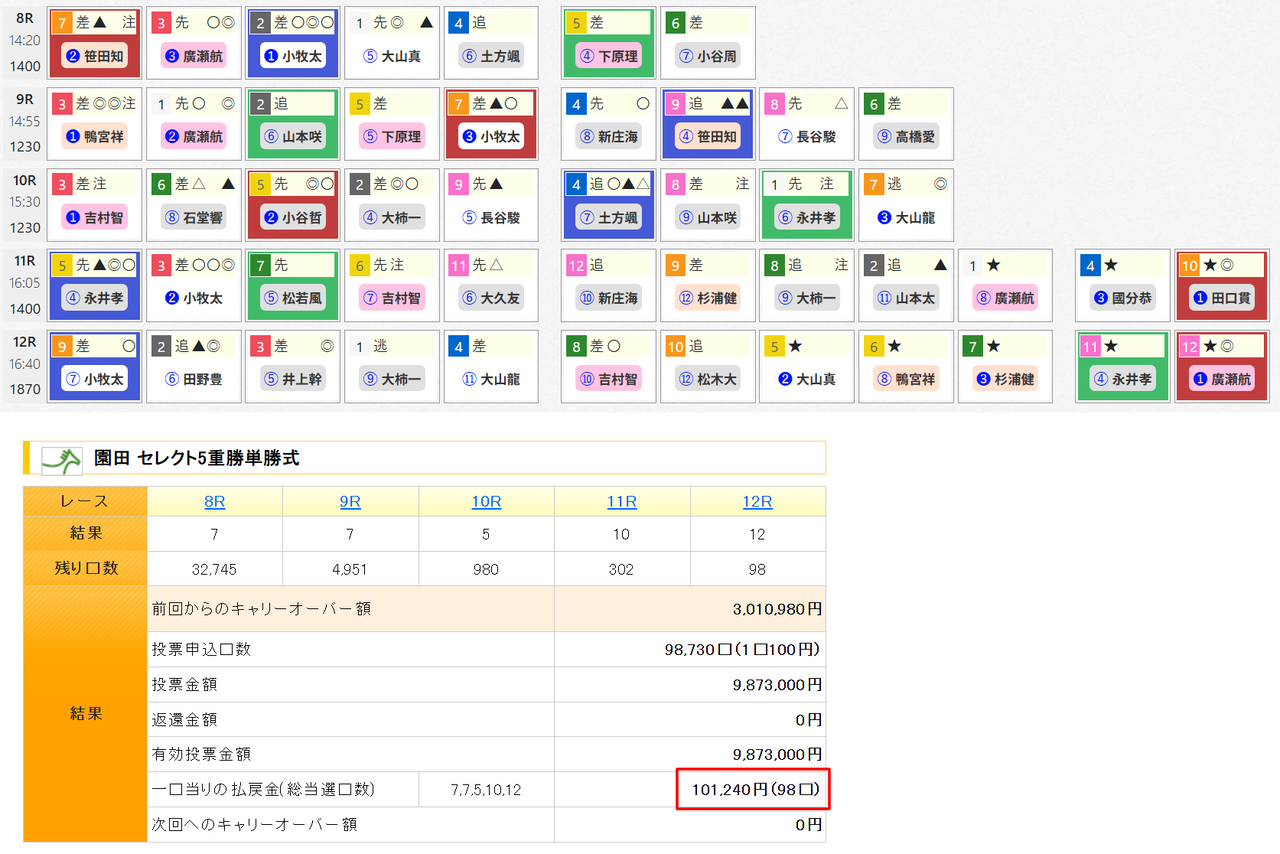Select the result number 10 under 11R

(622, 534)
